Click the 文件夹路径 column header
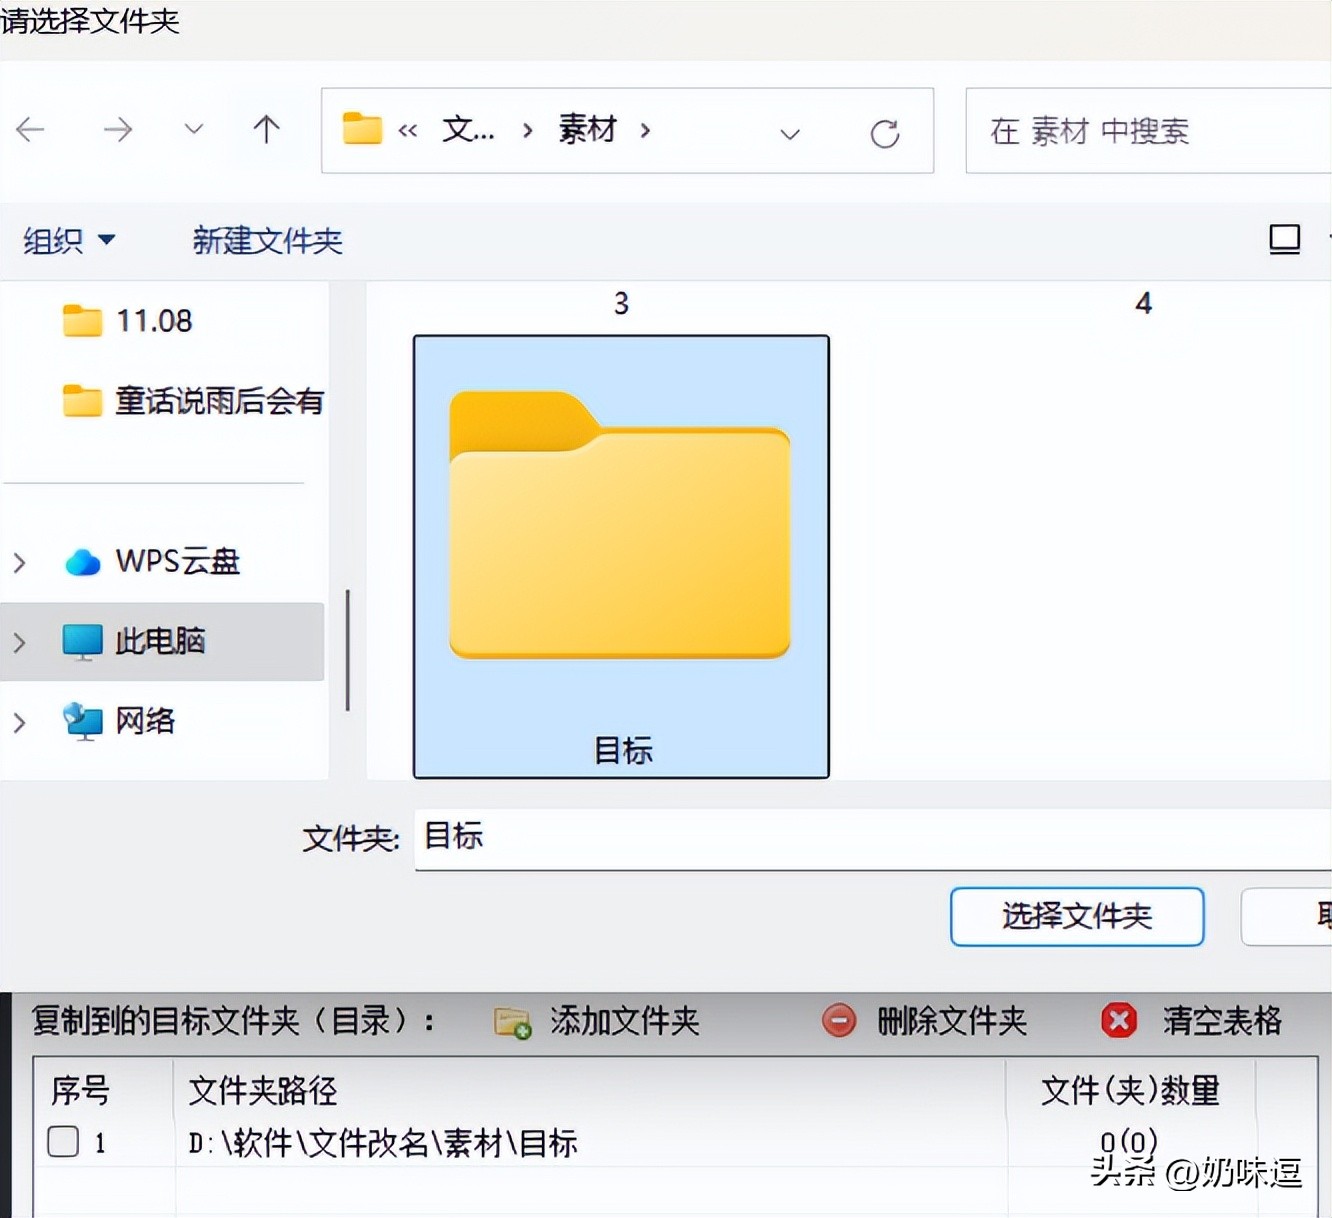 coord(263,1090)
